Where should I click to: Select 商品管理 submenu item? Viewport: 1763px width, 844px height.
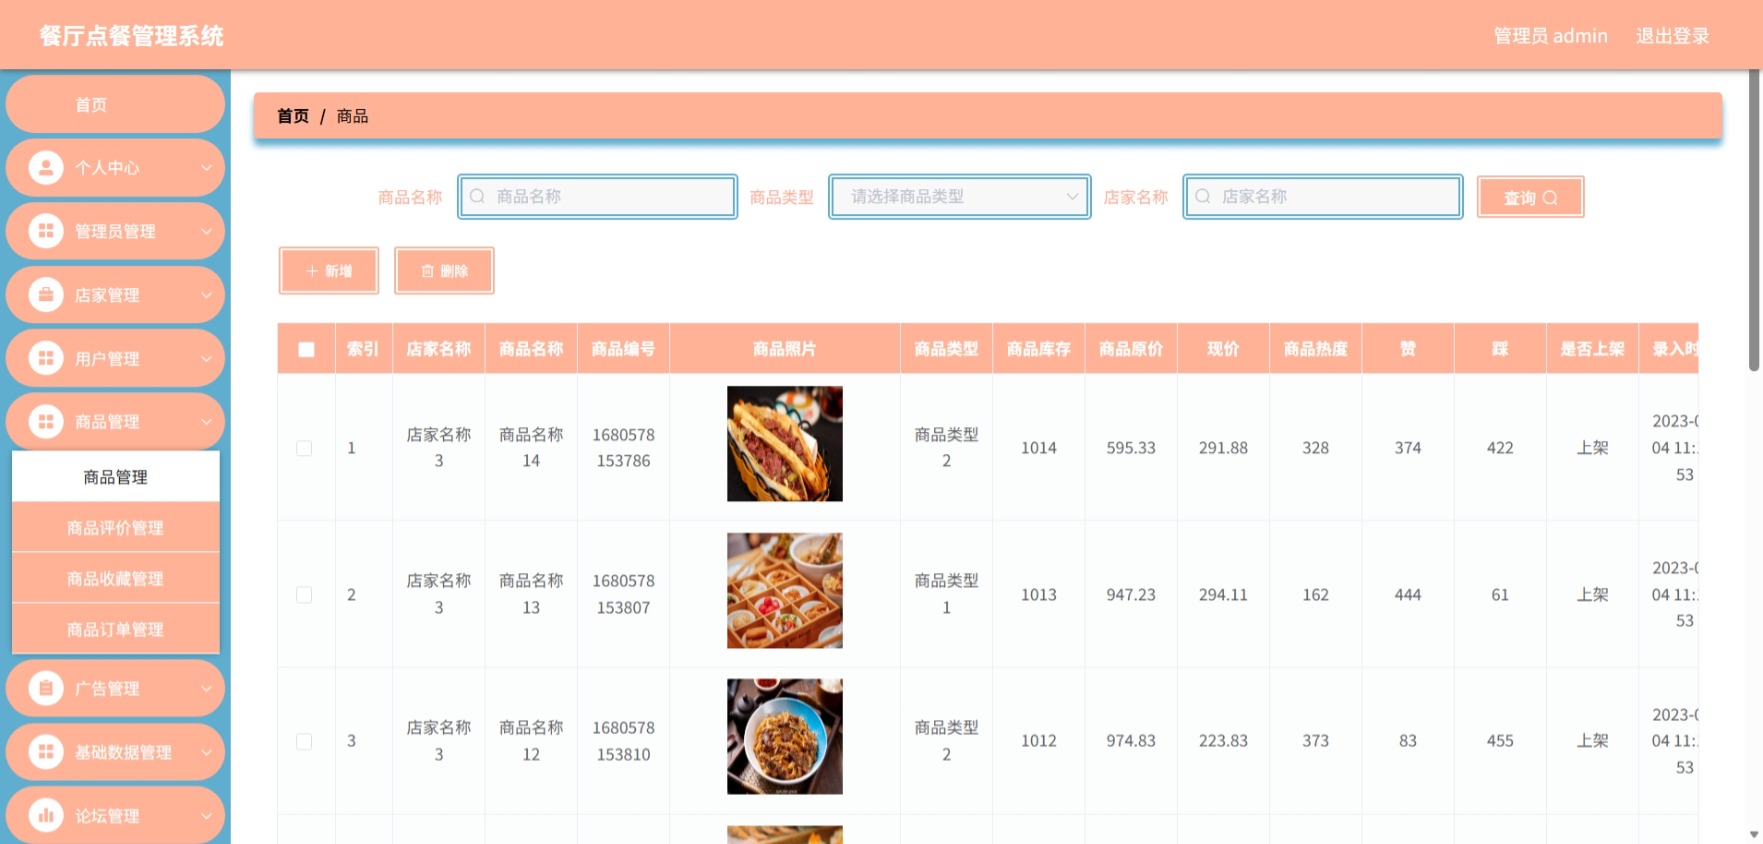click(x=115, y=477)
